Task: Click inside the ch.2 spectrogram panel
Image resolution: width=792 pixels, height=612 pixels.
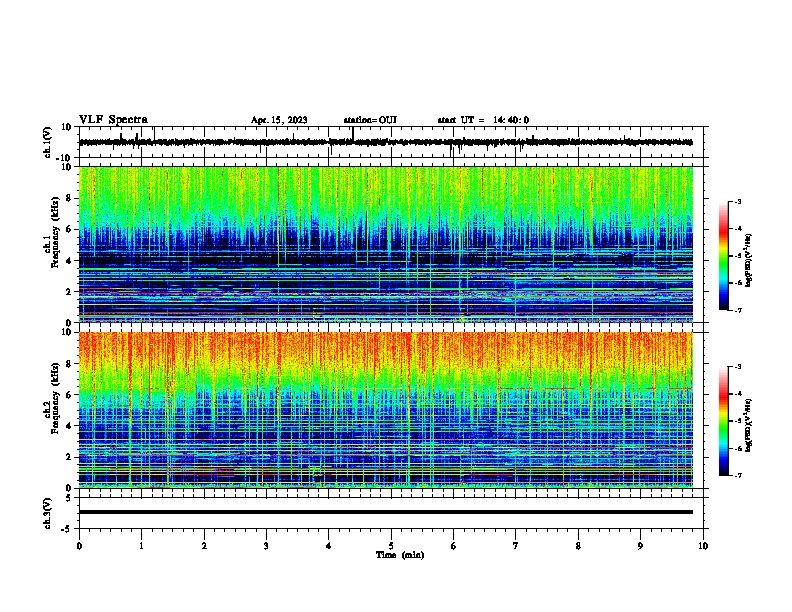Action: [x=386, y=410]
